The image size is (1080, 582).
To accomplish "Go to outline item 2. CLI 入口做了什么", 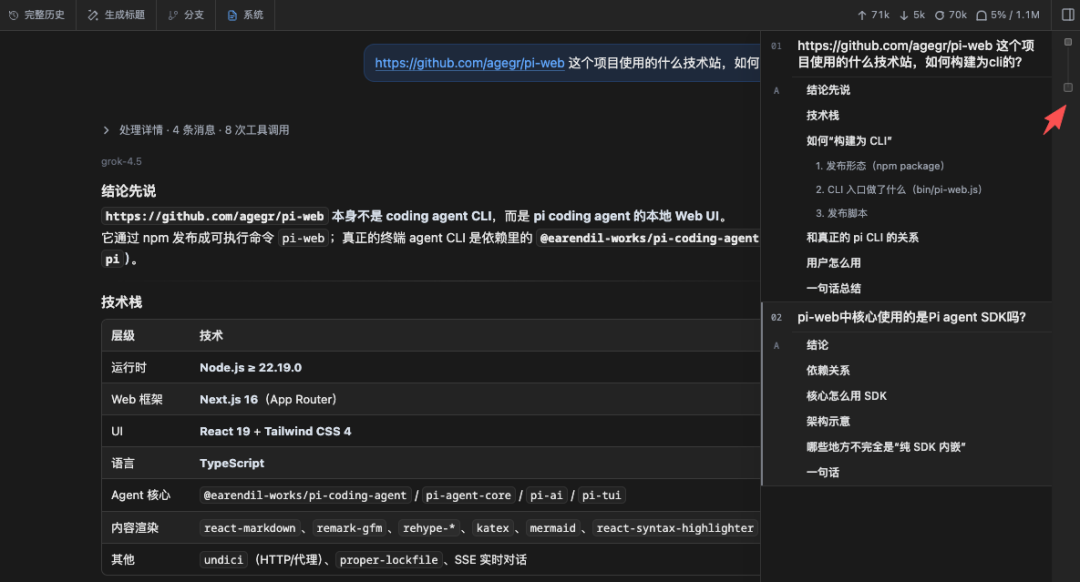I will coord(898,189).
